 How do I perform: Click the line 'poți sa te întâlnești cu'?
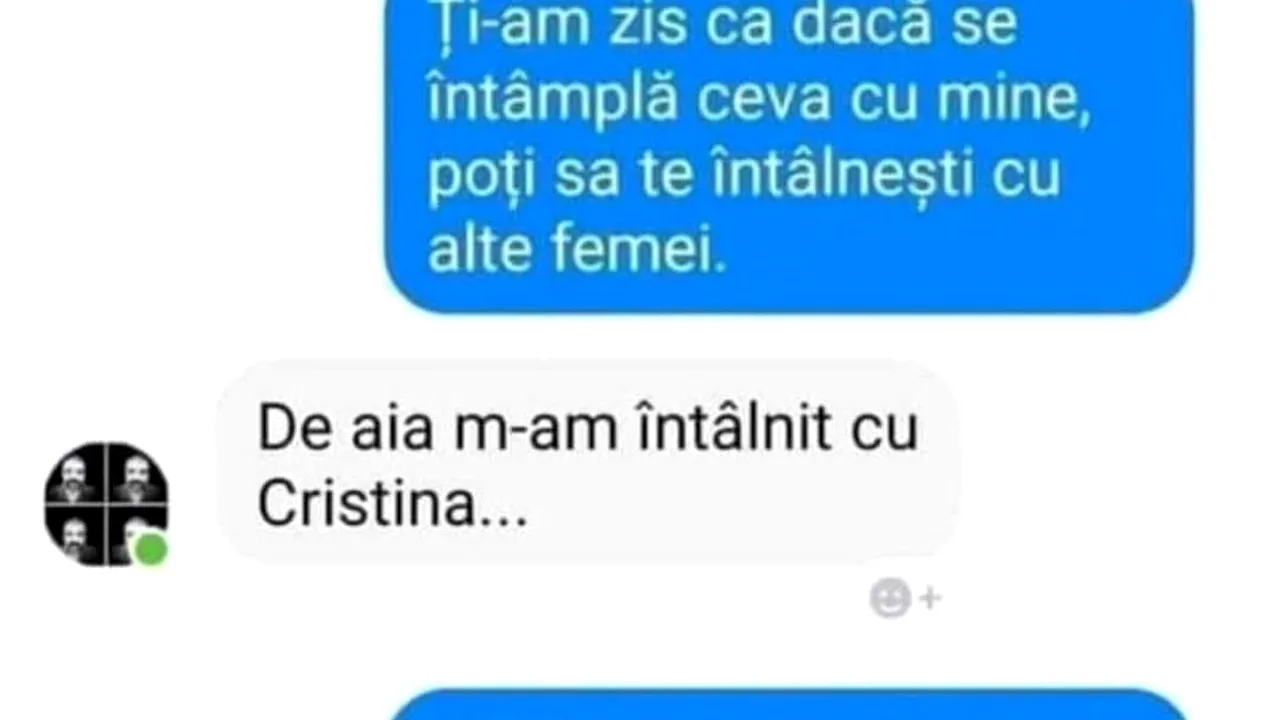(744, 178)
